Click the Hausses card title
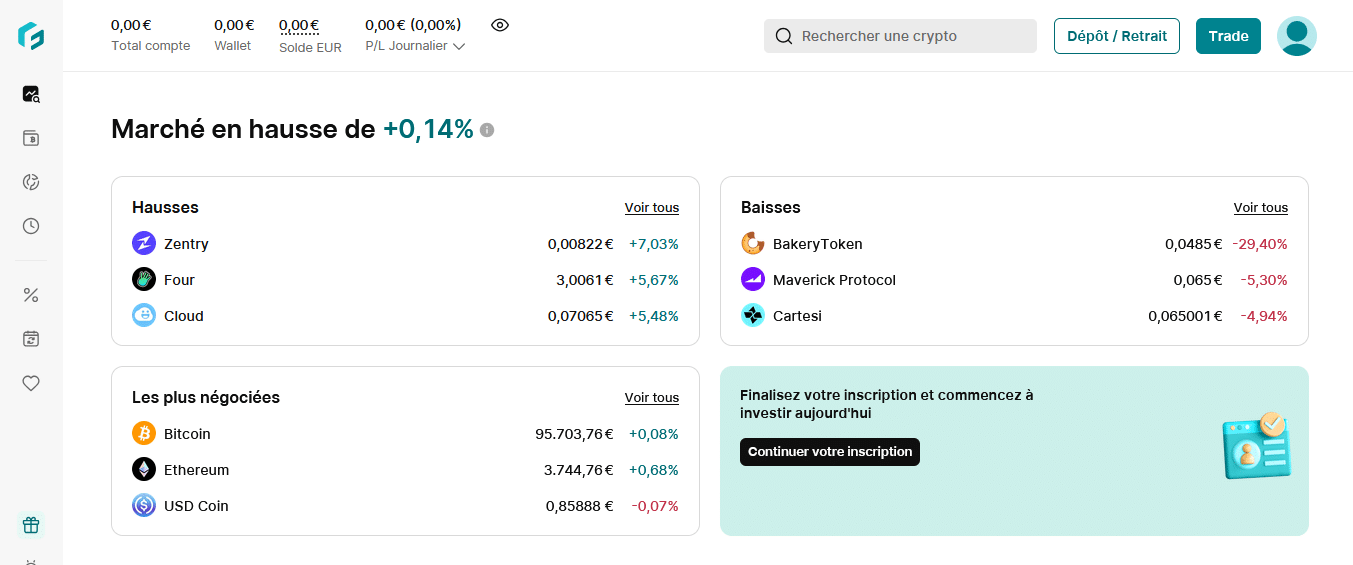Screen dimensions: 1353x565 coord(165,208)
